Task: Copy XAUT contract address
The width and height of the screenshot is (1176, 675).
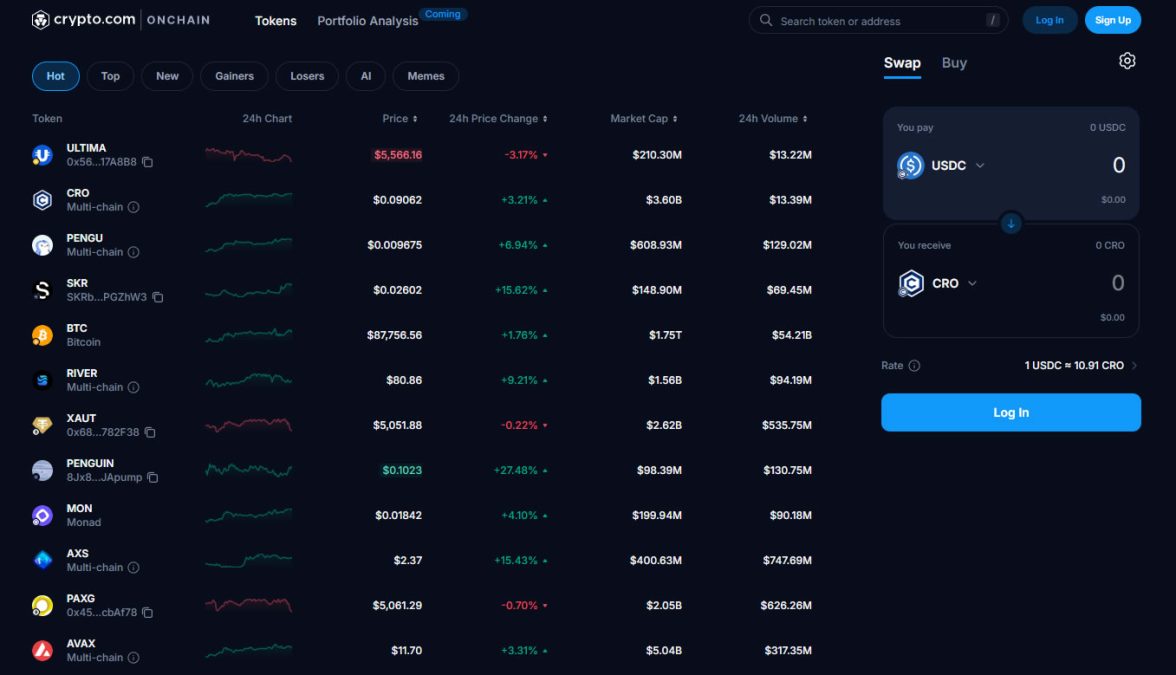Action: point(150,432)
